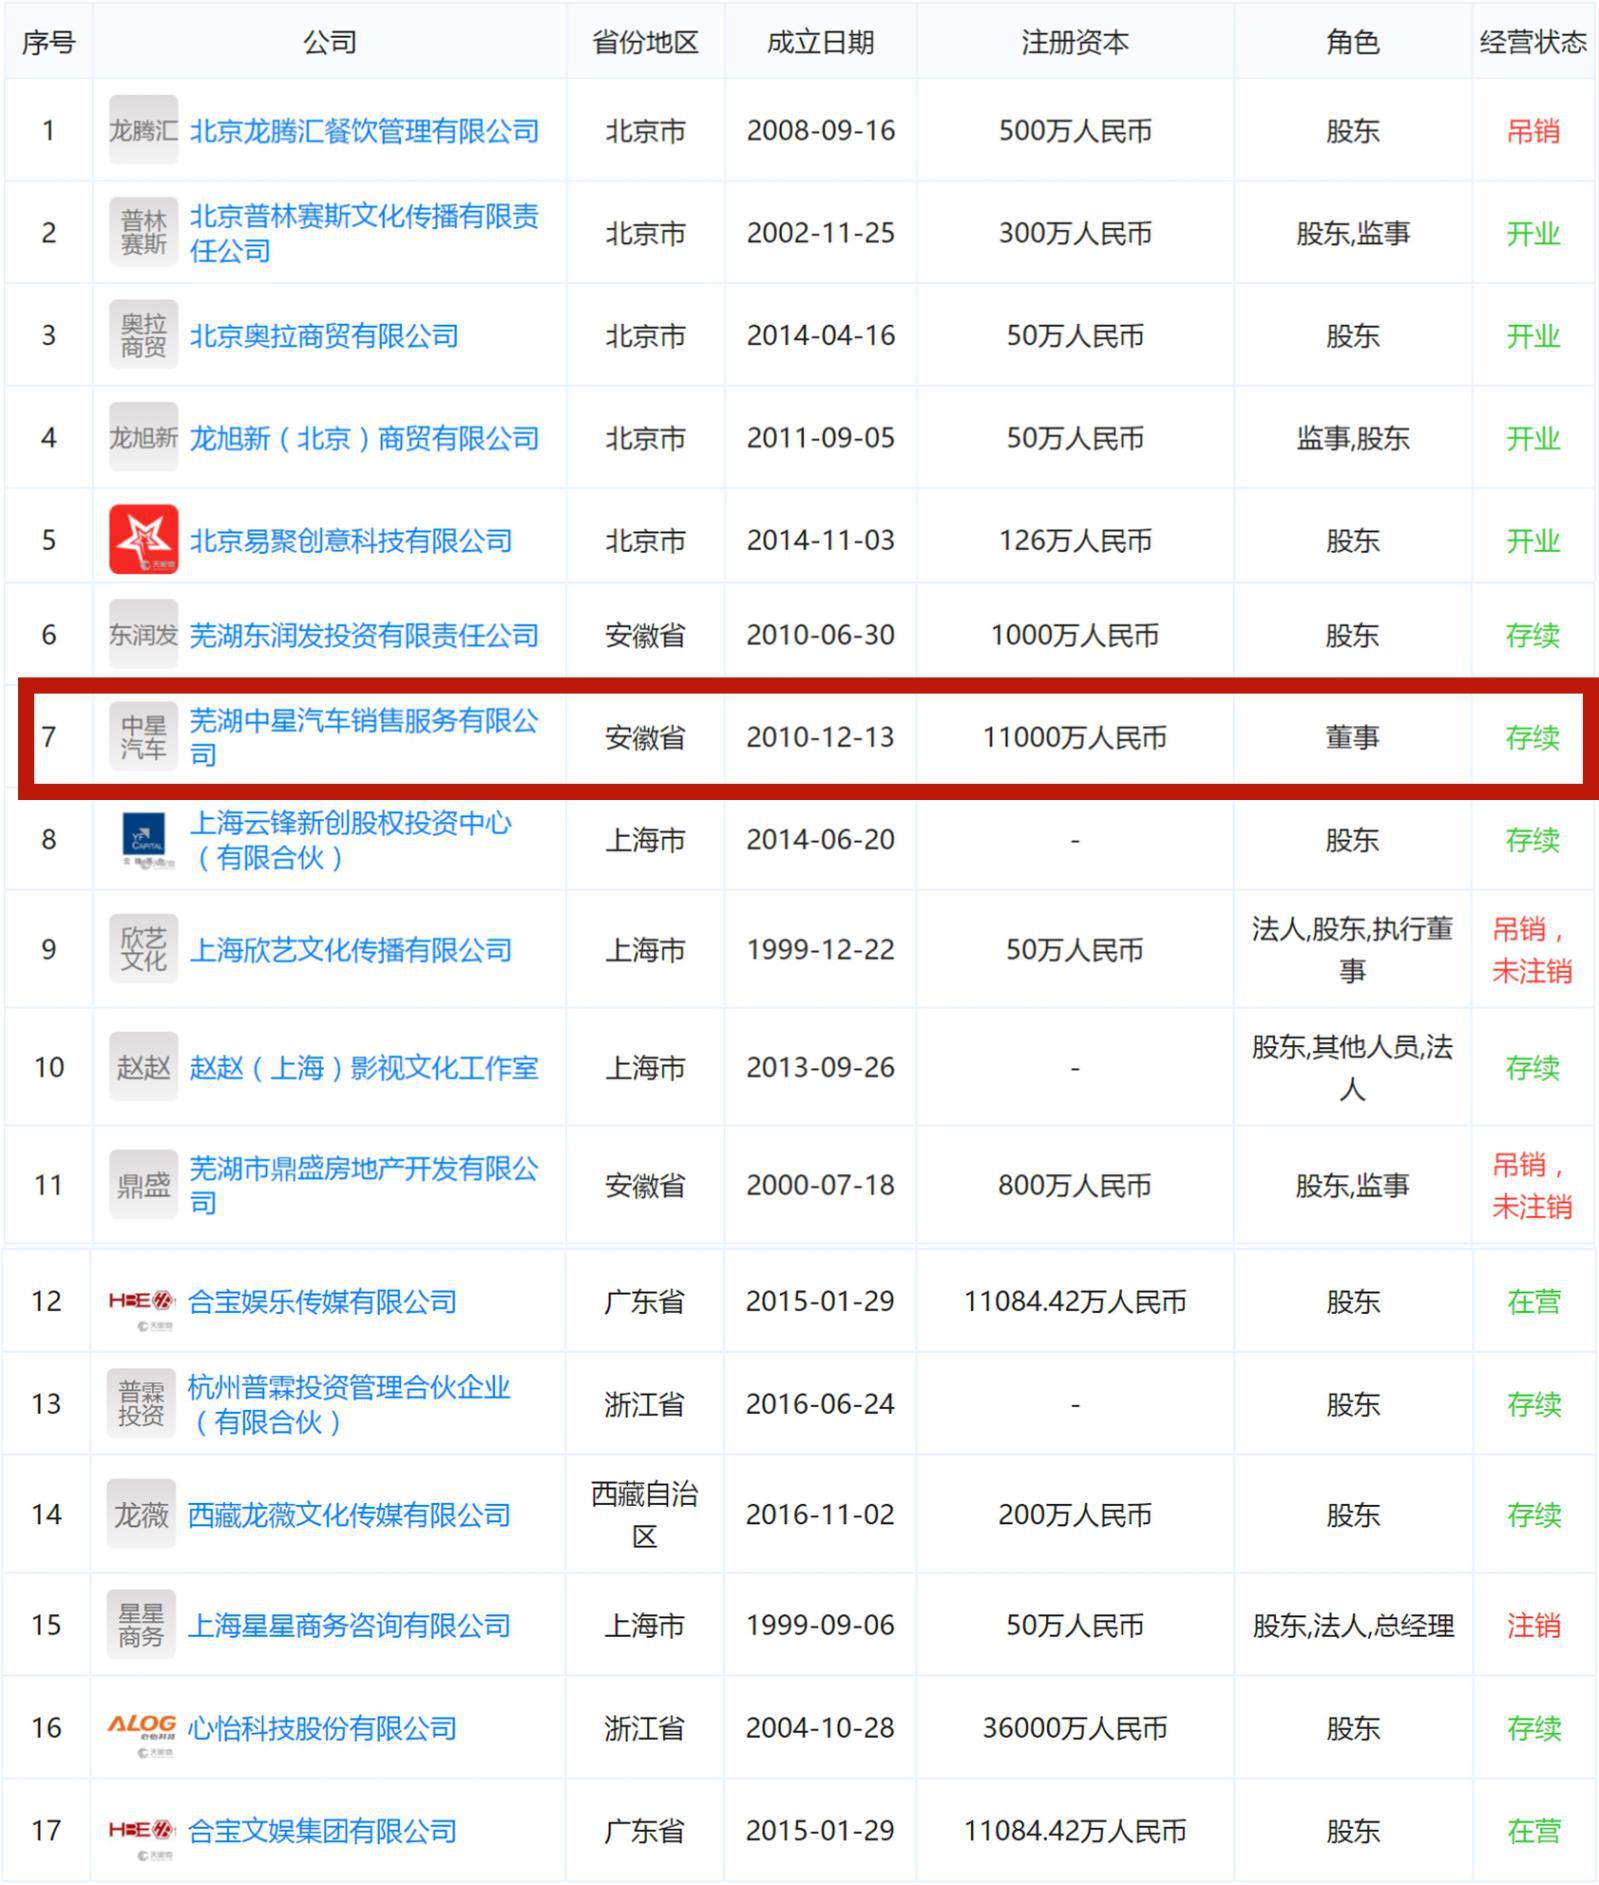
Task: Open 西藏龙薇文化传媒有限公司 link
Action: point(349,1515)
